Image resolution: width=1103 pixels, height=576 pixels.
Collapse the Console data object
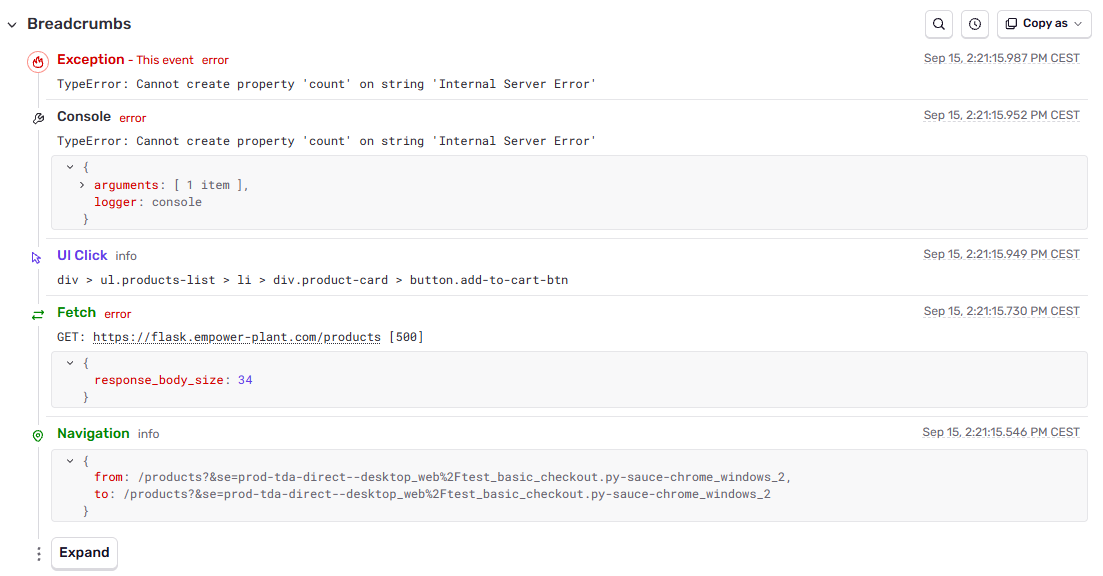pos(70,167)
